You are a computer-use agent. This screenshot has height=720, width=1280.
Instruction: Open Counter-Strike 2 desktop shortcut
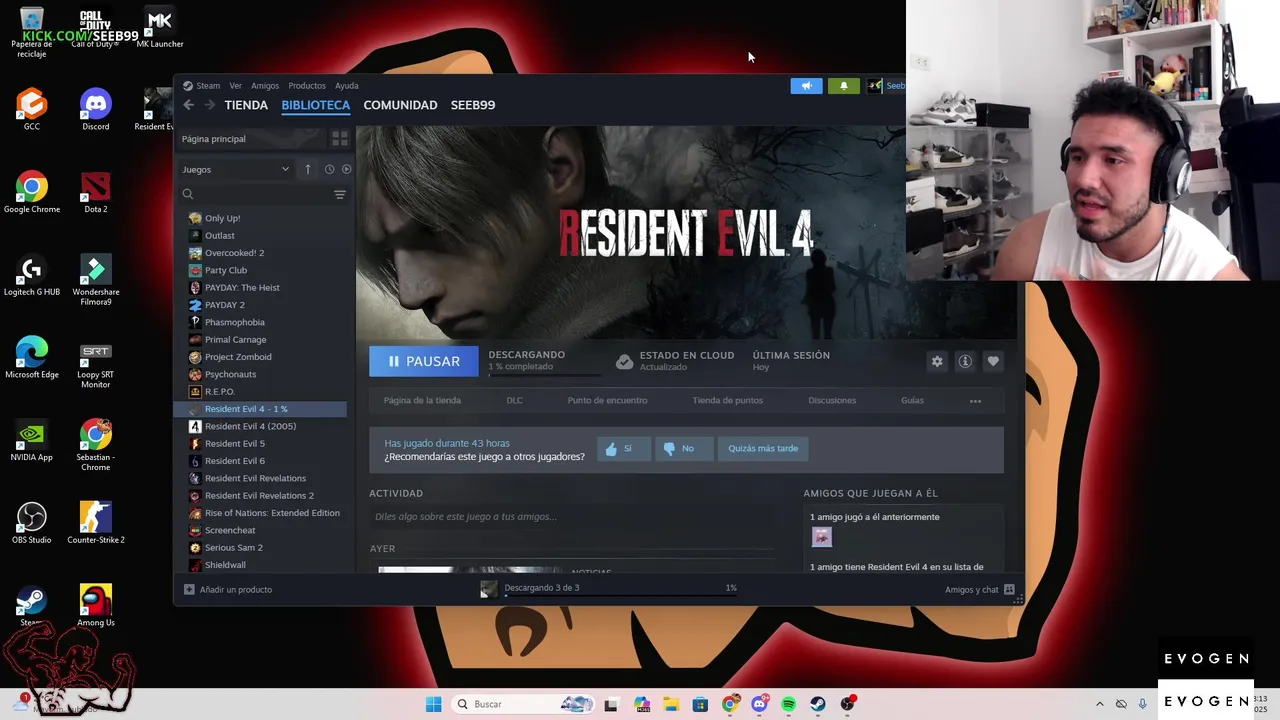(x=95, y=523)
